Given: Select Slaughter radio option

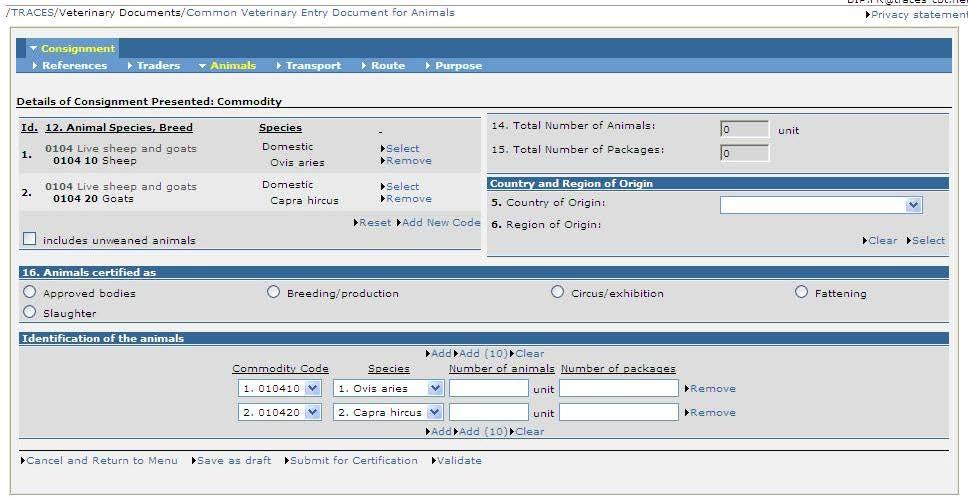Looking at the screenshot, I should 29,312.
